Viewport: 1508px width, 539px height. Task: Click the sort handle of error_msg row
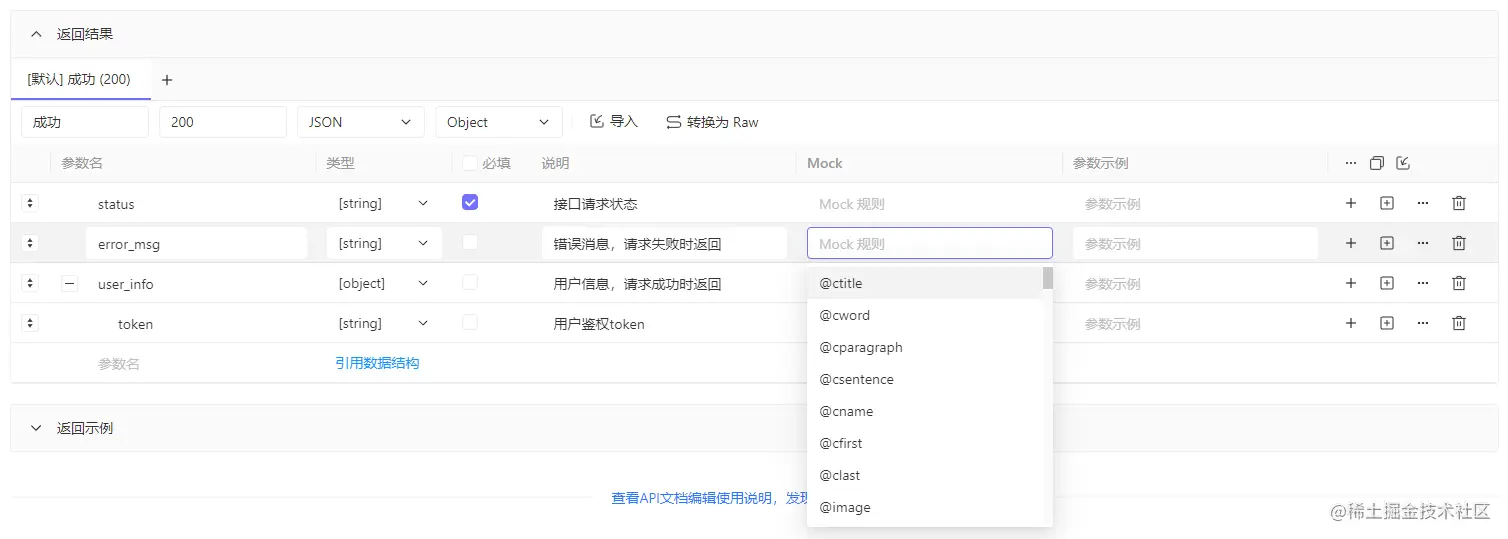pyautogui.click(x=30, y=243)
